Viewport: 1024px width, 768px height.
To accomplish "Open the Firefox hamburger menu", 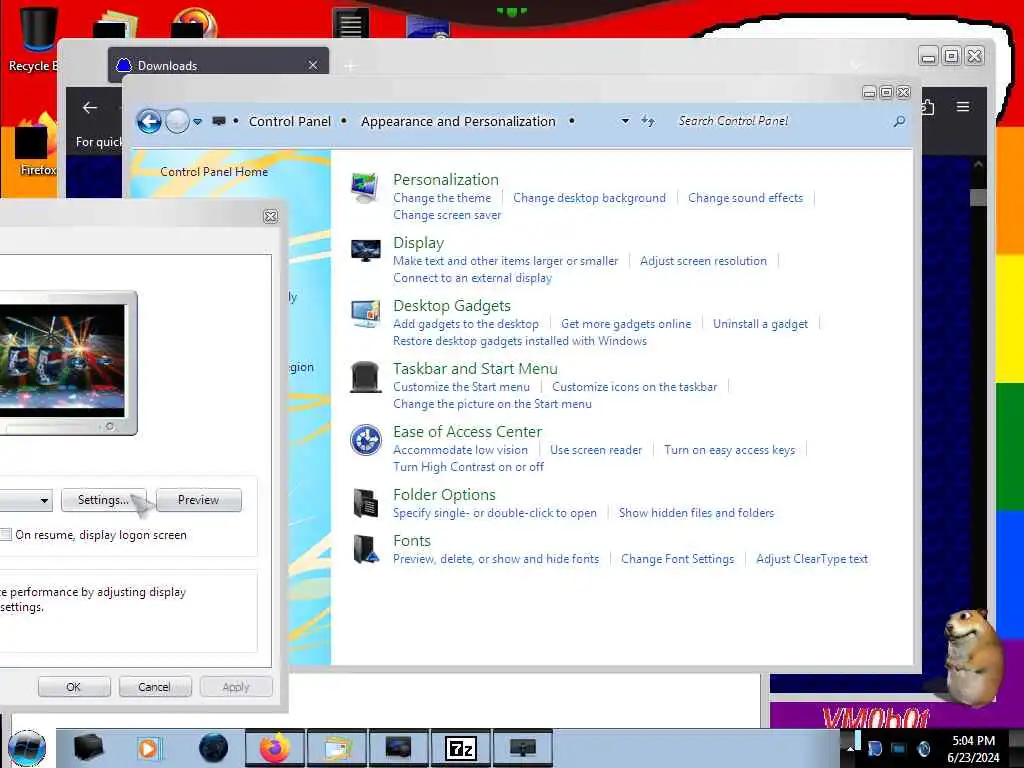I will (x=963, y=106).
